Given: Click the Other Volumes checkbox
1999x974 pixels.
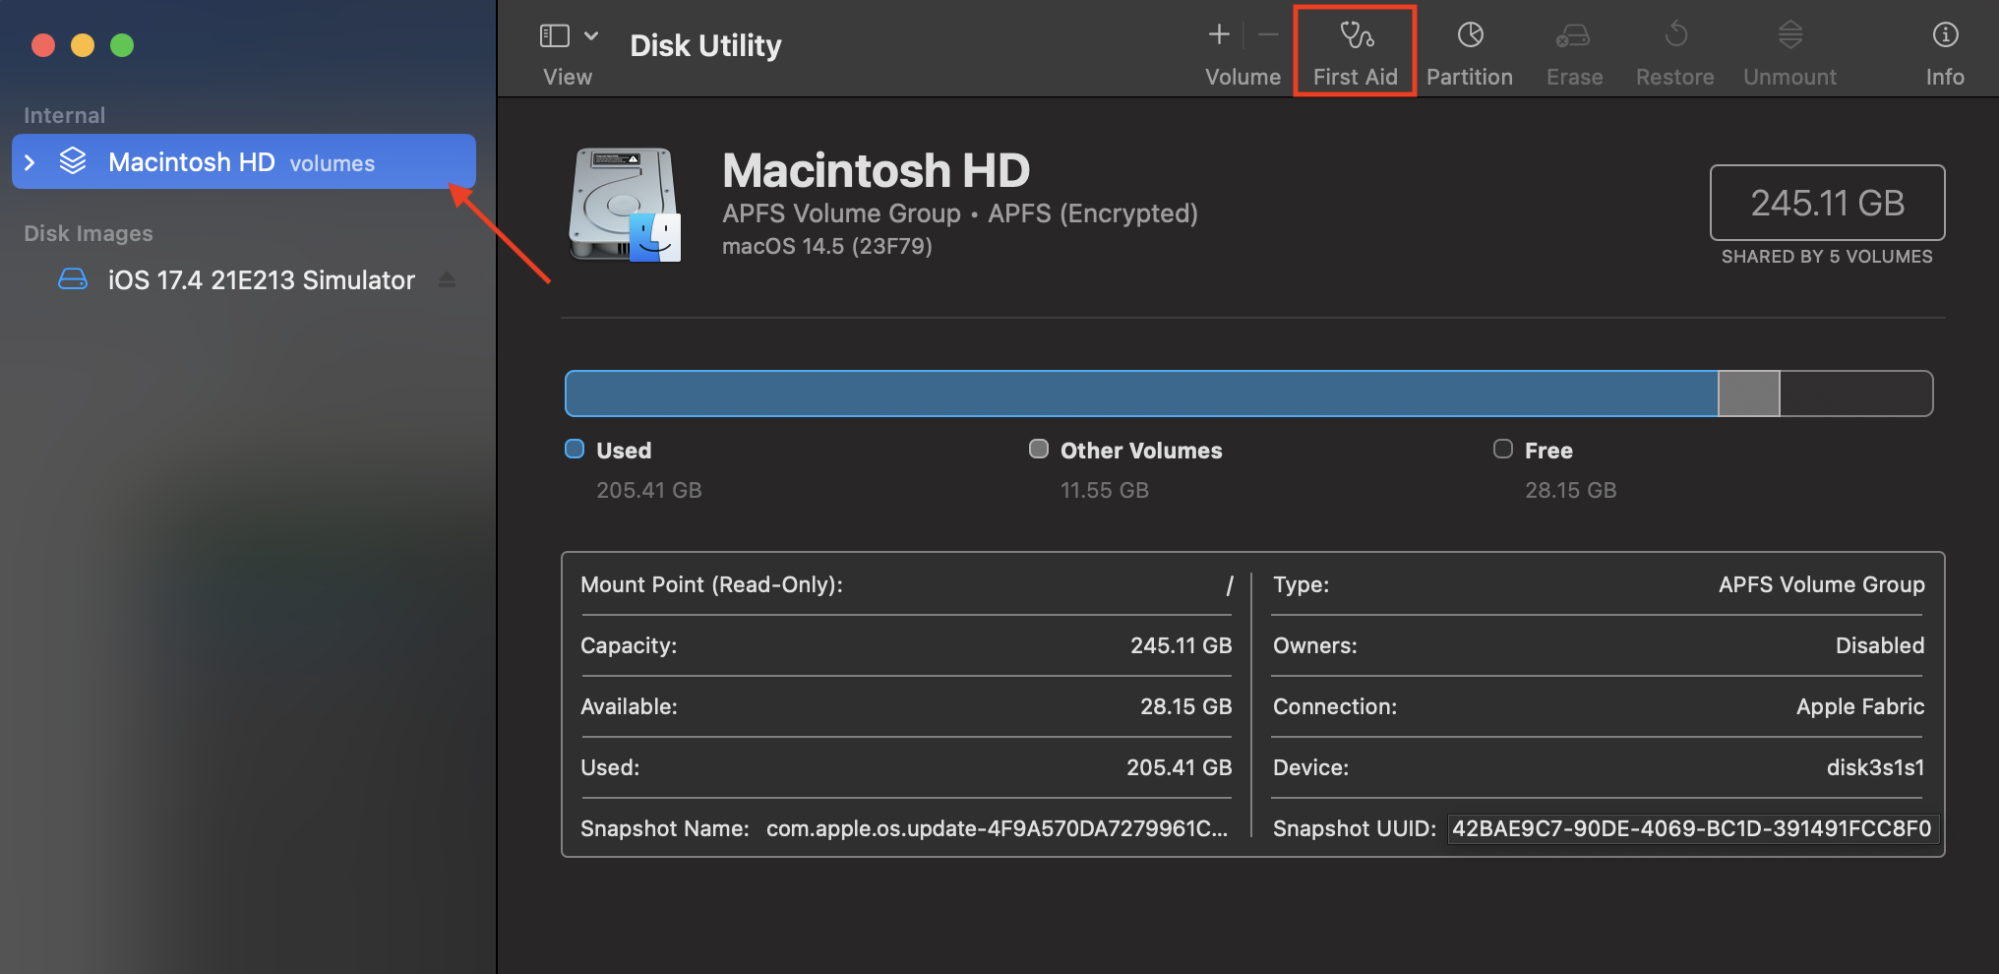Looking at the screenshot, I should (1038, 449).
